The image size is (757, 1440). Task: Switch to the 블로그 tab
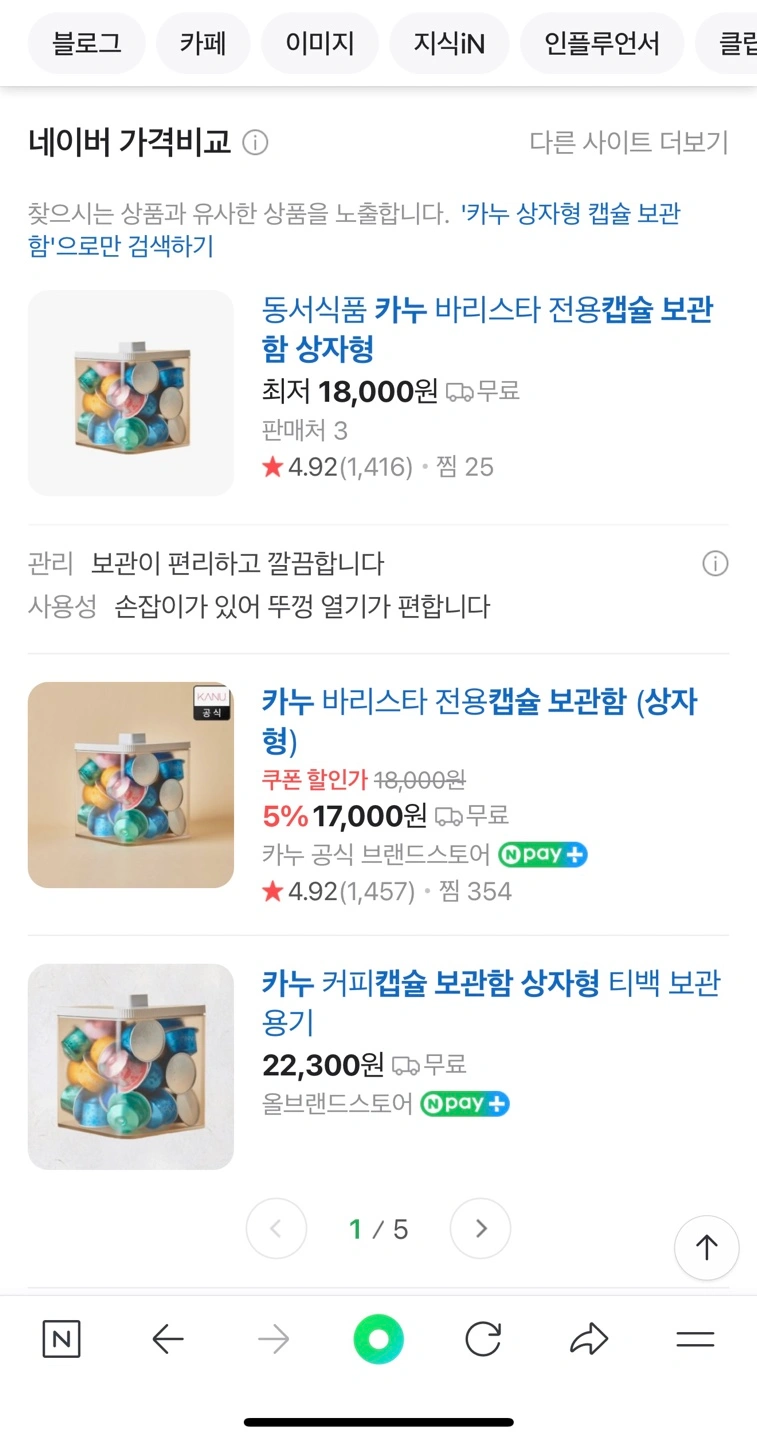click(87, 43)
